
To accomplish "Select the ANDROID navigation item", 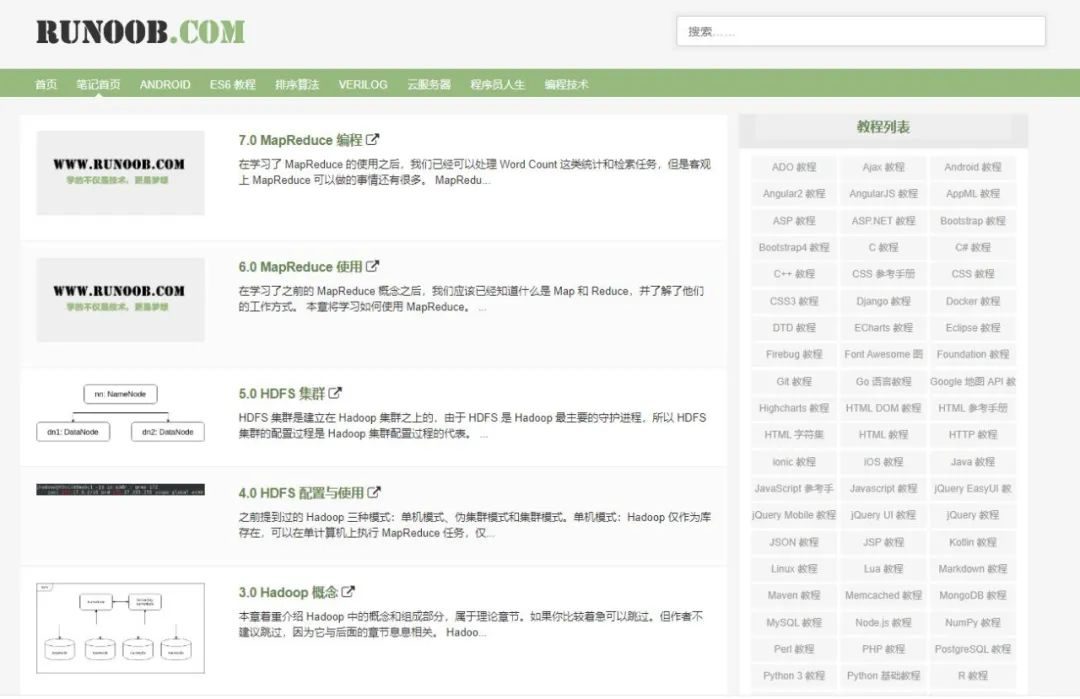I will [x=165, y=85].
